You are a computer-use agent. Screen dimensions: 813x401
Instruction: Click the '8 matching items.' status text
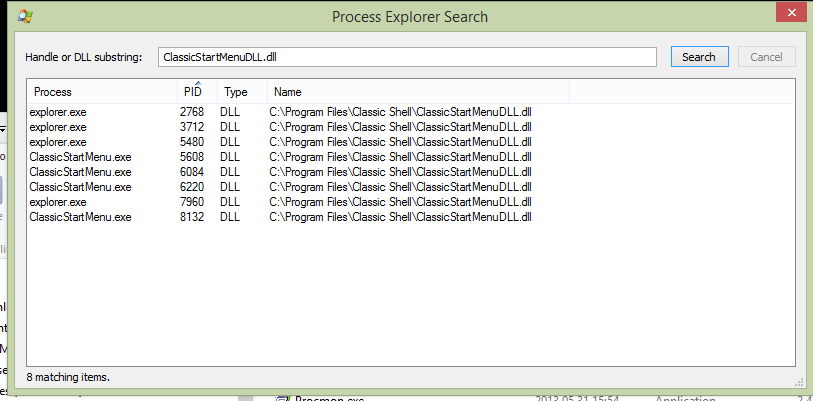point(67,377)
